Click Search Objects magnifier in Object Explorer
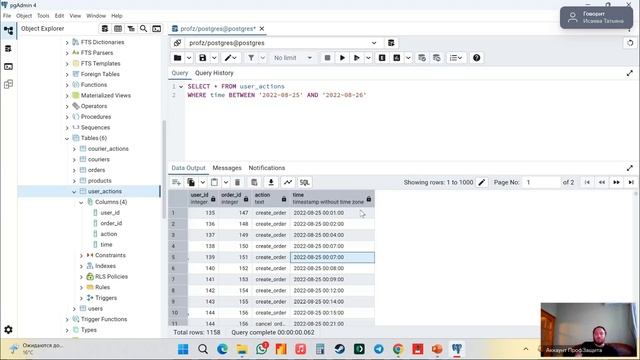Image resolution: width=640 pixels, height=360 pixels. 144,29
